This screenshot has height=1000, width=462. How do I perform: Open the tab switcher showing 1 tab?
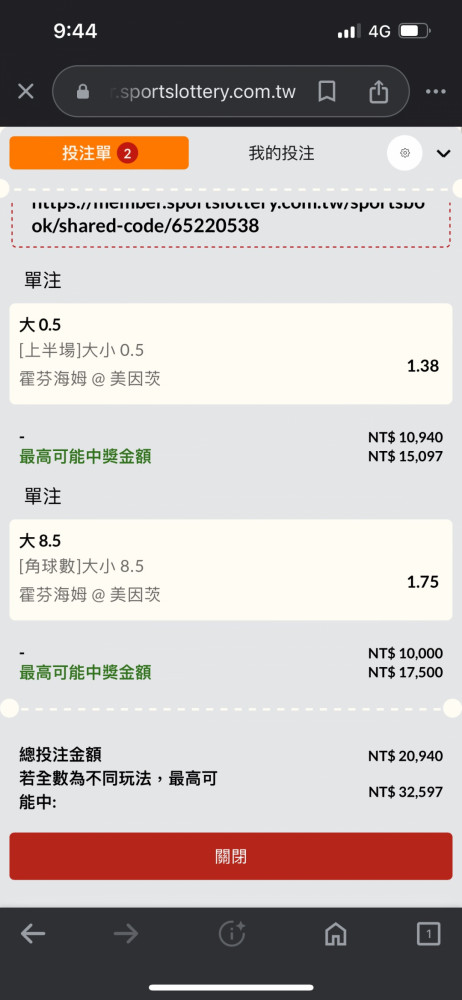pyautogui.click(x=428, y=934)
